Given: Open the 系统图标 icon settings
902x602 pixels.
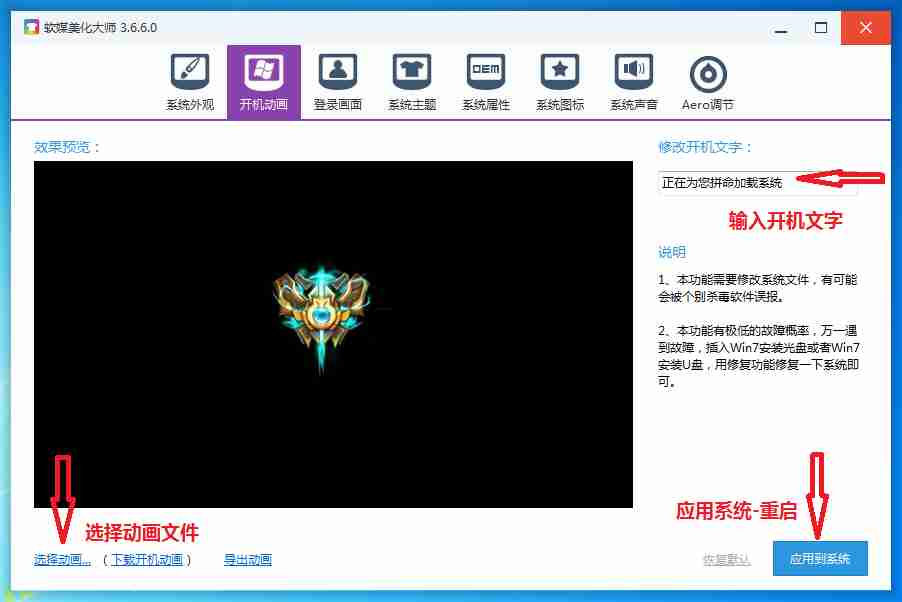Looking at the screenshot, I should [559, 80].
